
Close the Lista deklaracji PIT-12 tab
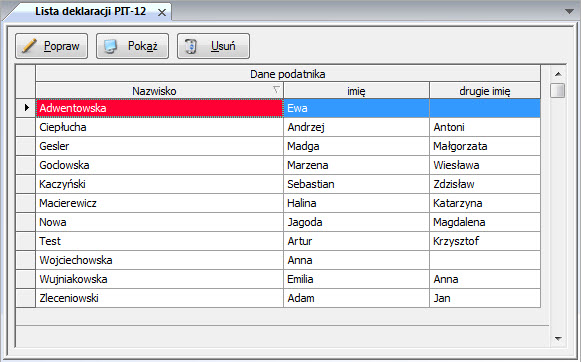[x=162, y=13]
